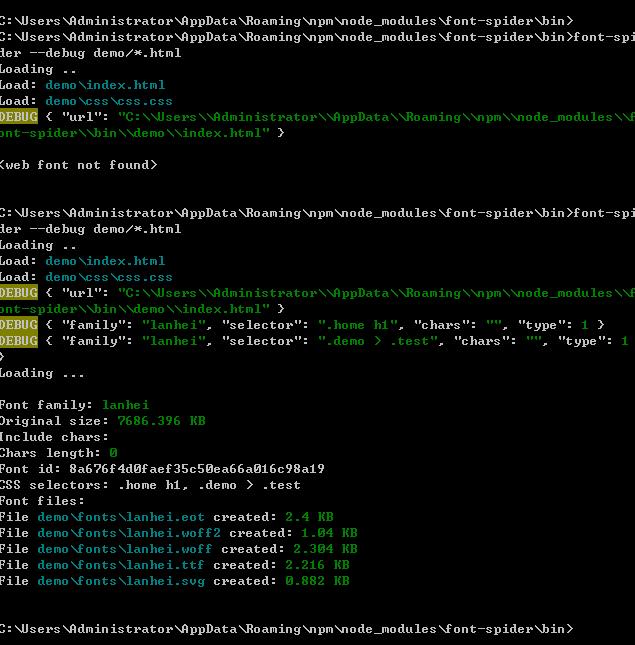Click the demo\fonts\lanhei.woff2 file path
635x645 pixels.
129,533
